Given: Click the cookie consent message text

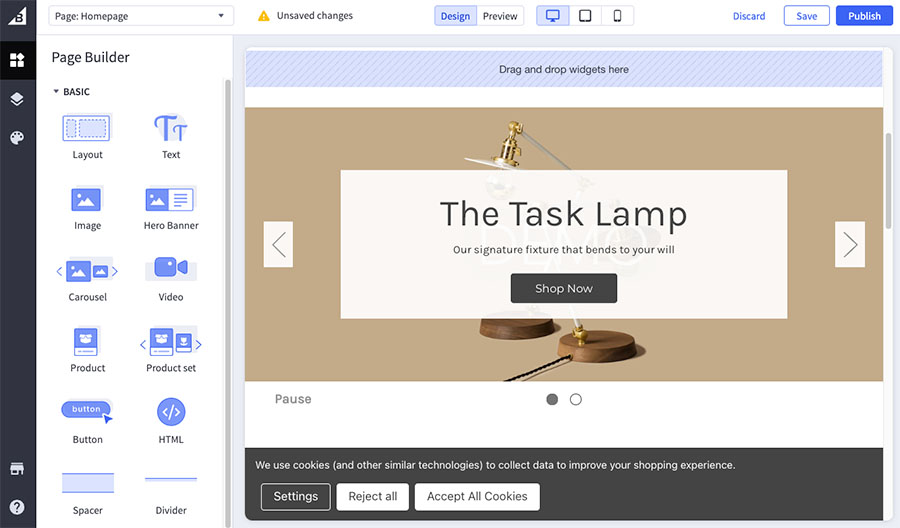Looking at the screenshot, I should tap(495, 465).
